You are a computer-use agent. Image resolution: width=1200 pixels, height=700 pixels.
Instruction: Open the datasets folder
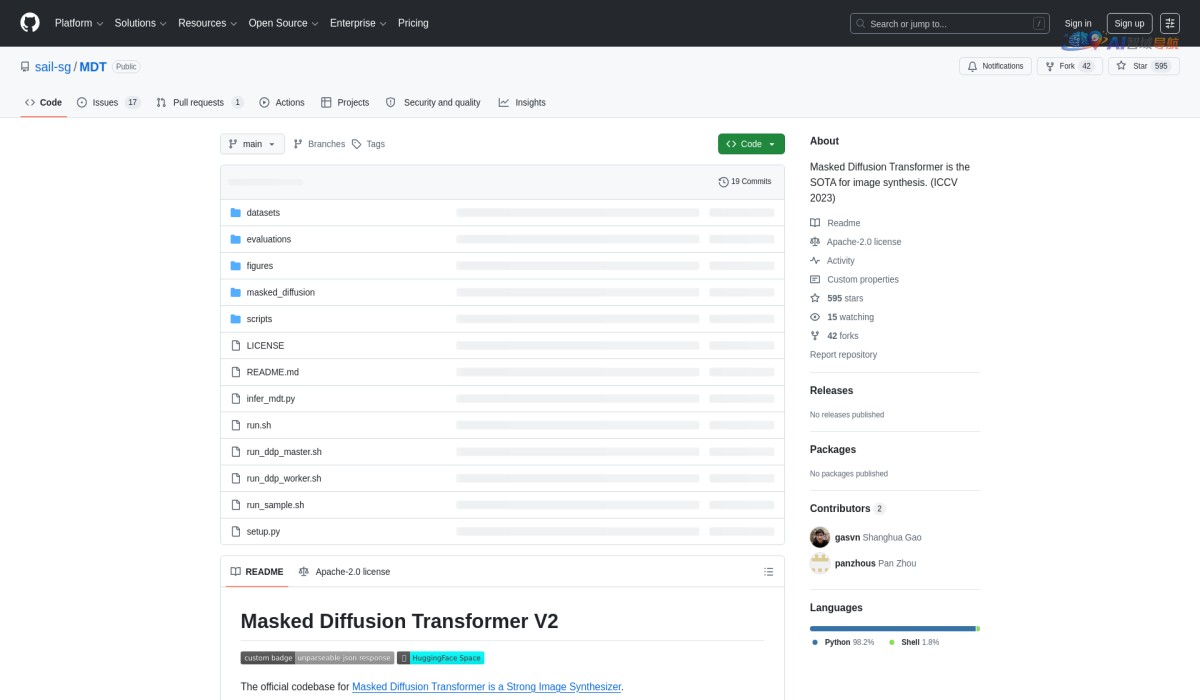tap(263, 213)
